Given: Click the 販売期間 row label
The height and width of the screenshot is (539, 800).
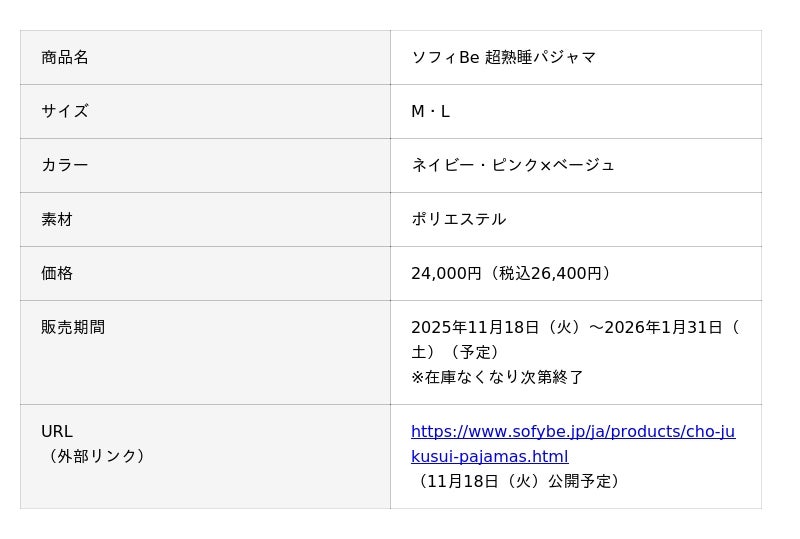Looking at the screenshot, I should (73, 327).
